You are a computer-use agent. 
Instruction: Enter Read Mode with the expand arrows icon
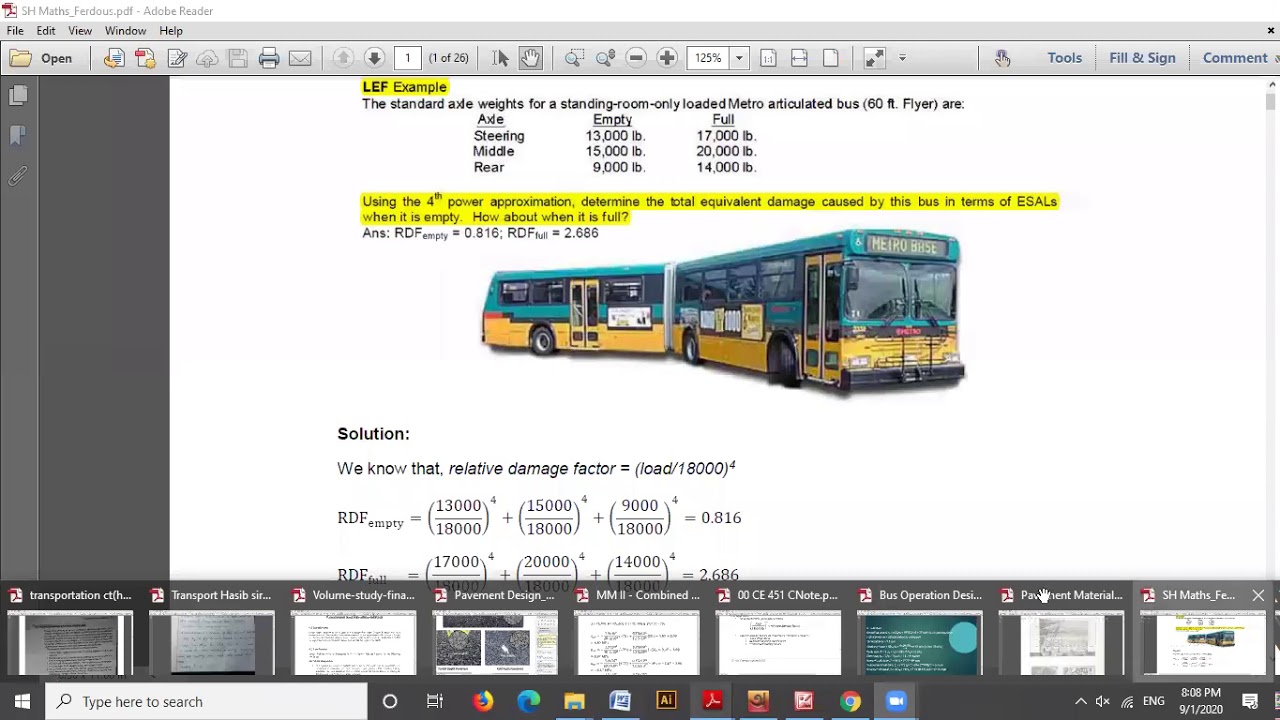874,58
